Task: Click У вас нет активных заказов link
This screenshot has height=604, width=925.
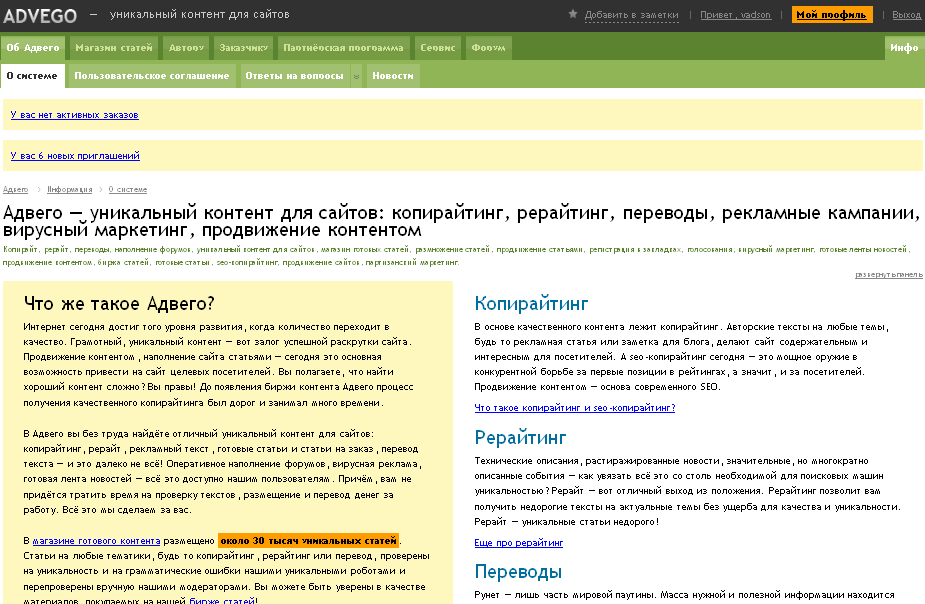Action: pyautogui.click(x=74, y=115)
